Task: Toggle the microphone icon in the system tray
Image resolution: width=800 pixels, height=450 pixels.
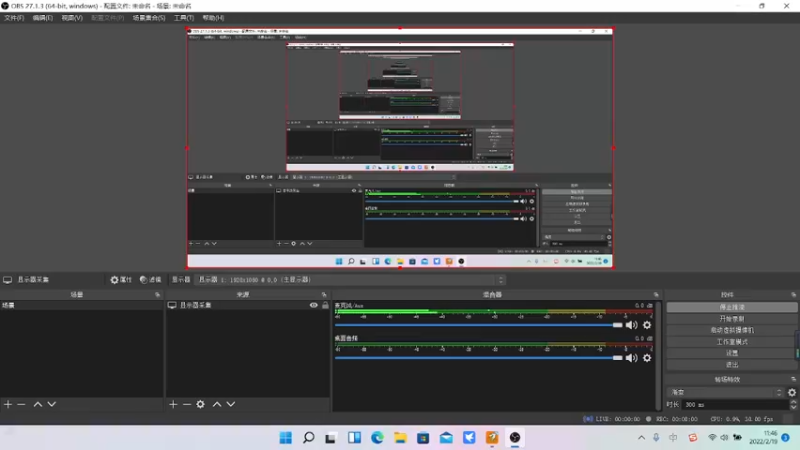Action: click(656, 437)
